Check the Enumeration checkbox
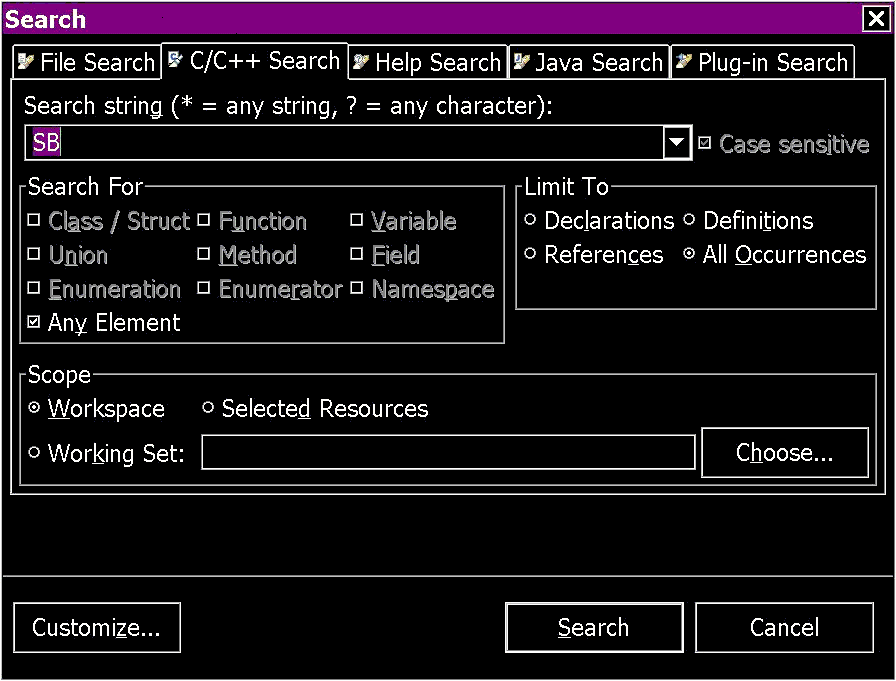Viewport: 896px width, 681px height. [x=34, y=288]
